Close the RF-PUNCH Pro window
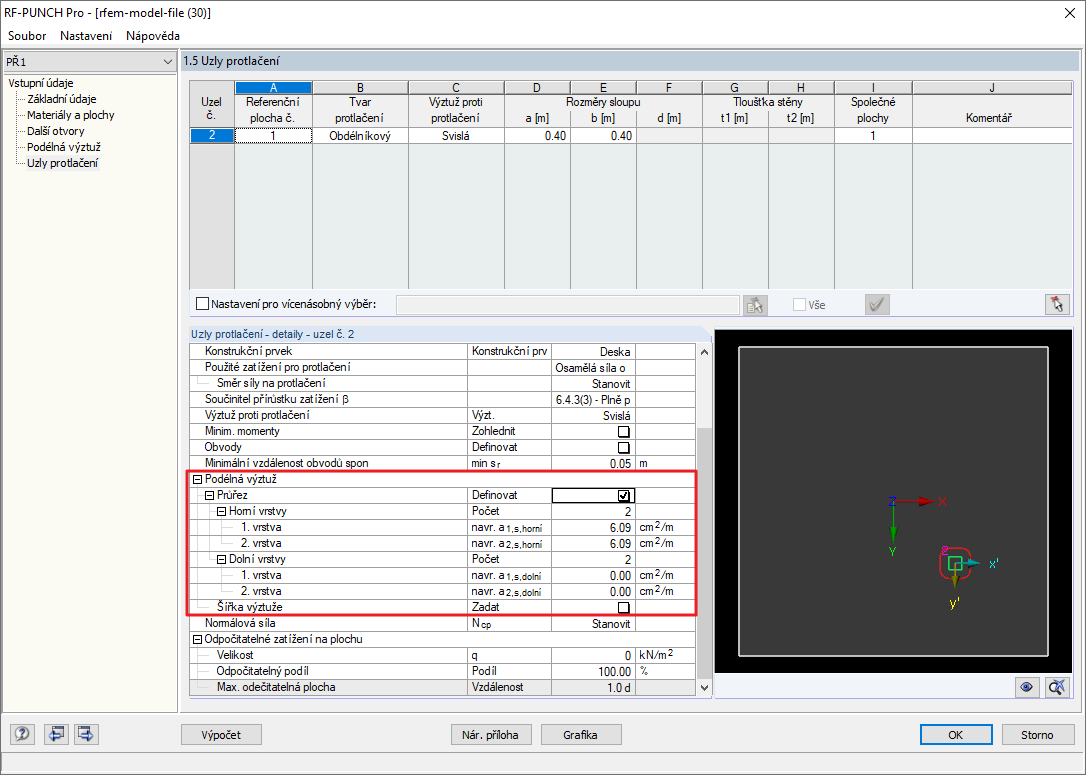 (x=1069, y=13)
